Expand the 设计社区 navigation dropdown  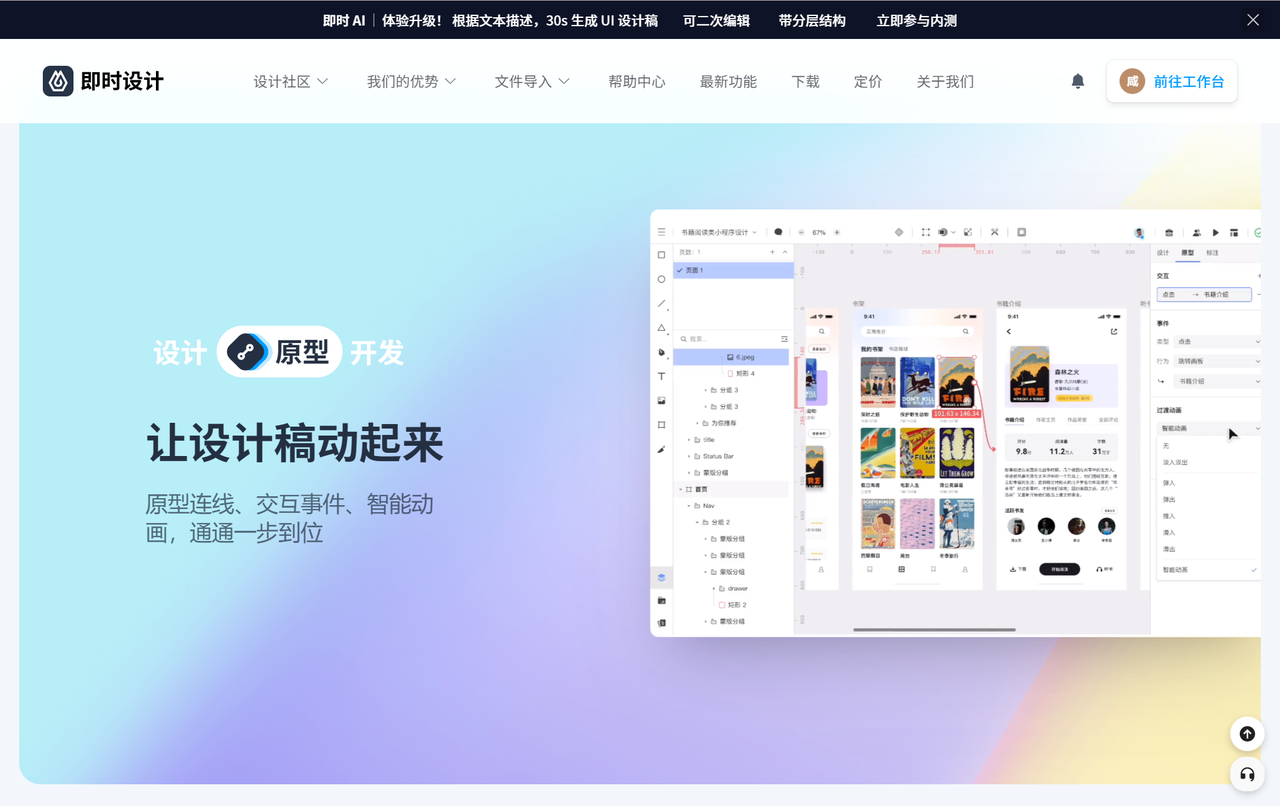(x=290, y=81)
